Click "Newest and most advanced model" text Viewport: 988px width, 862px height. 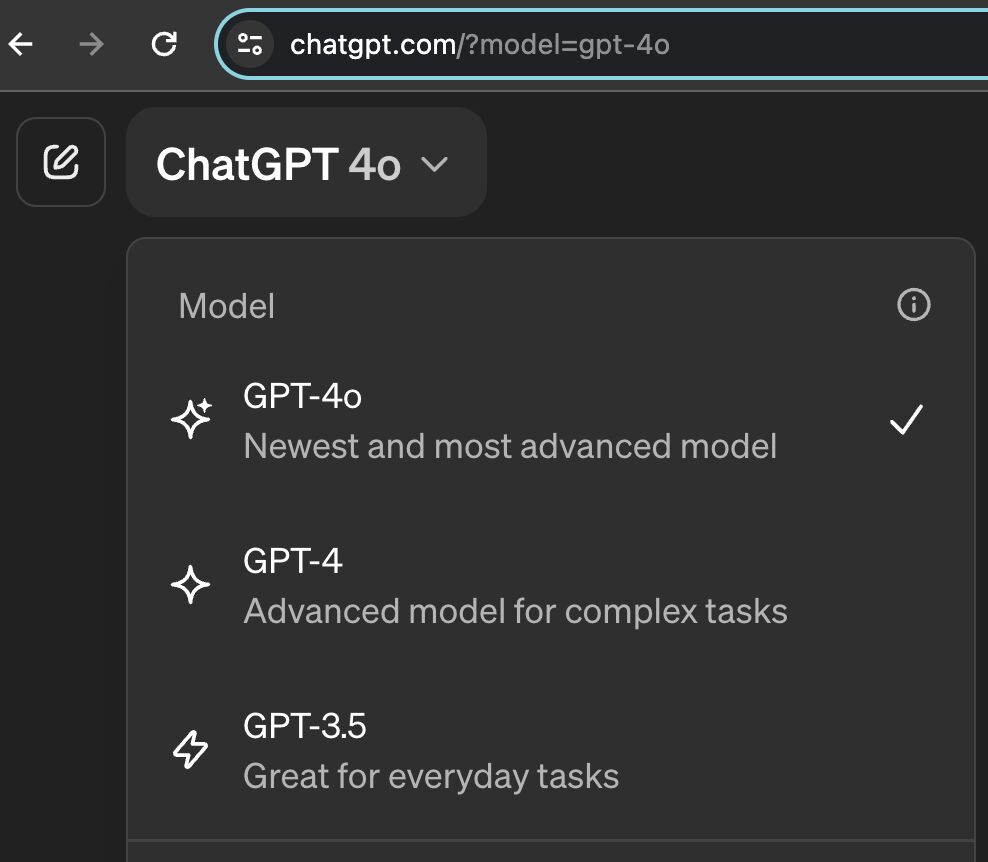point(510,446)
